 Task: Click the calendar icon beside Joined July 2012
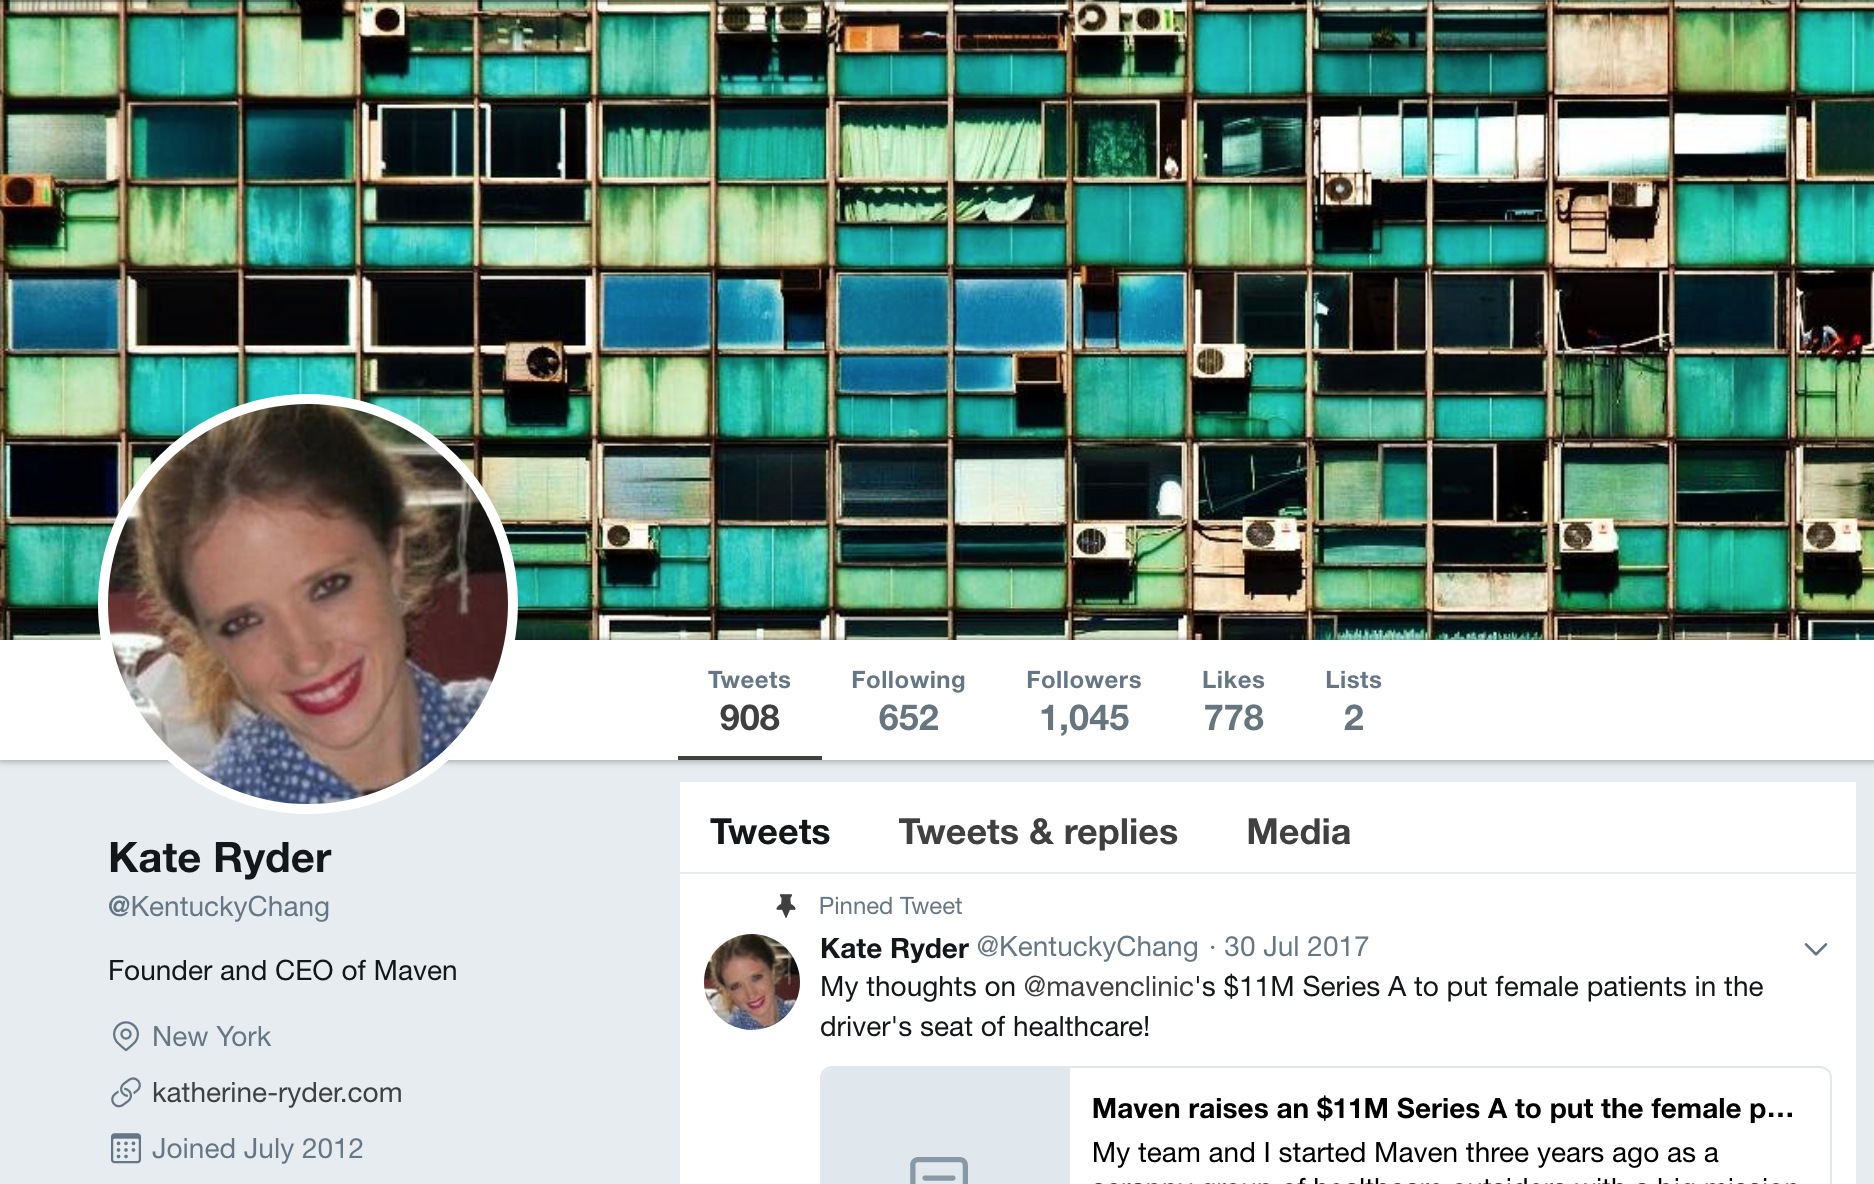click(x=125, y=1148)
